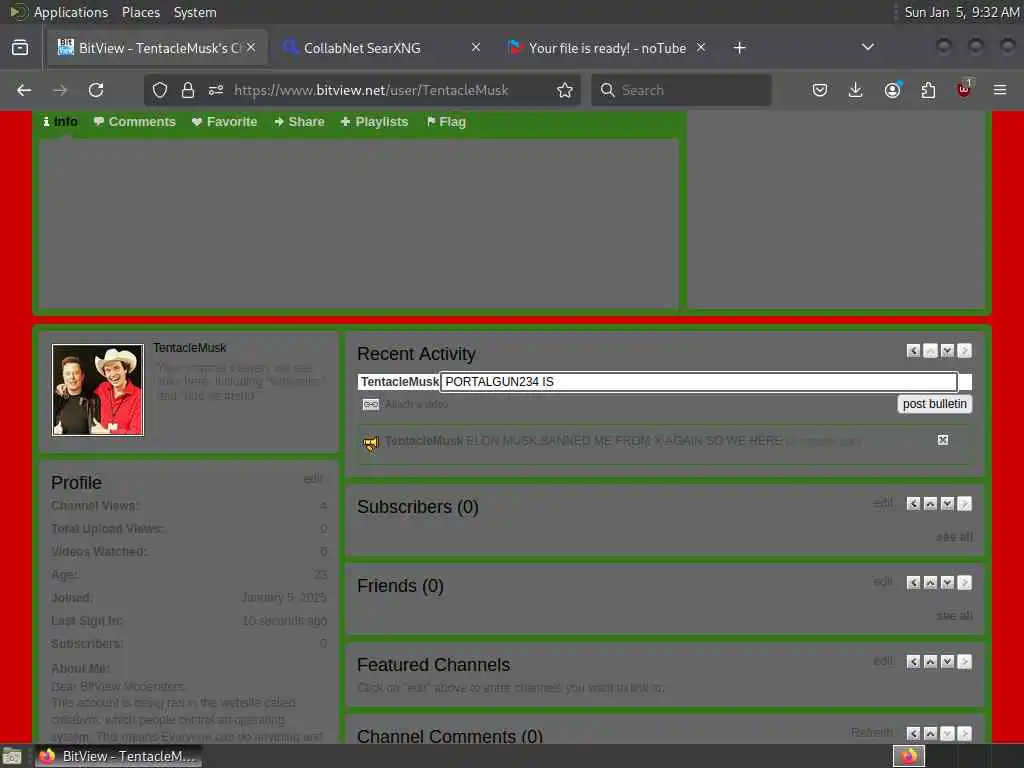Click the address bar URL

[x=371, y=90]
